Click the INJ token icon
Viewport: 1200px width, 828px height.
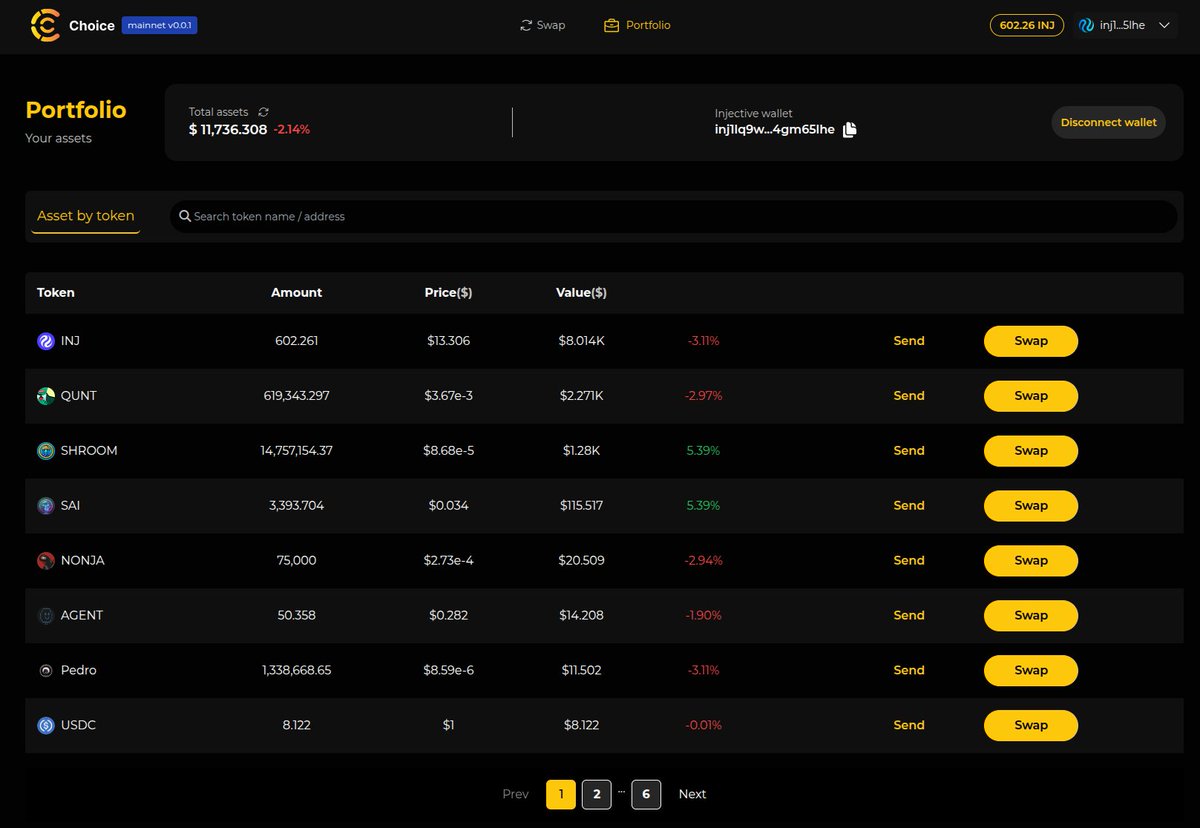tap(45, 341)
